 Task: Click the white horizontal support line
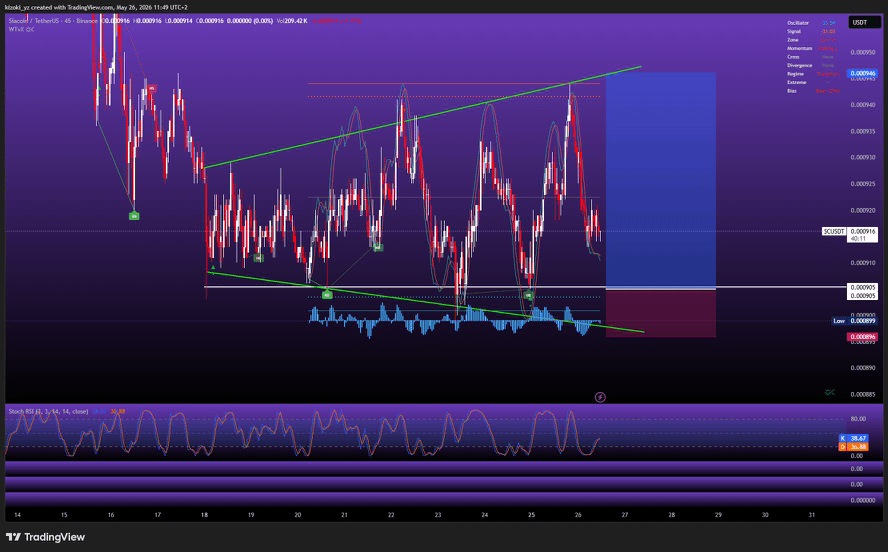tap(405, 287)
